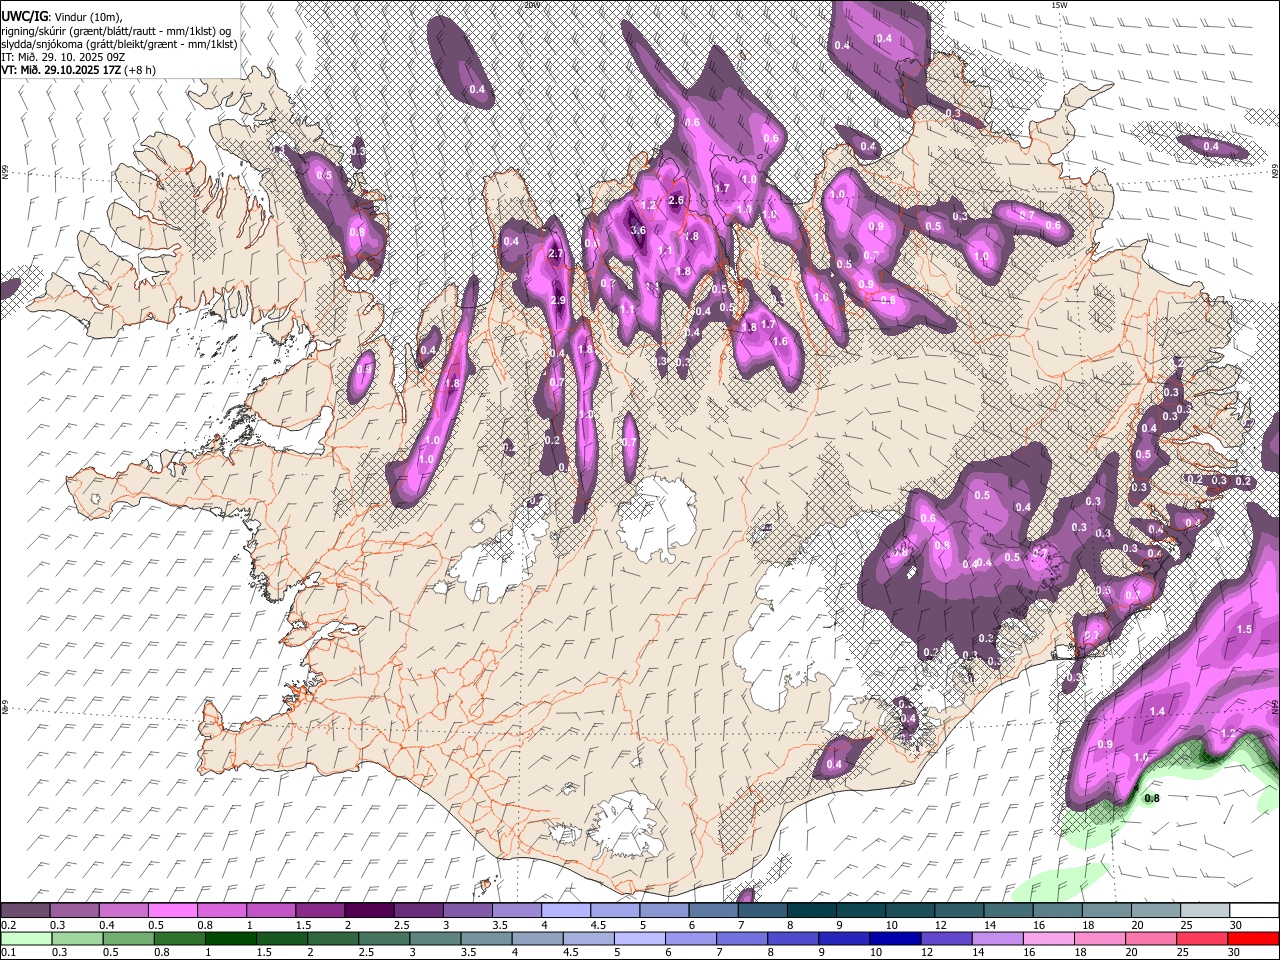Click the dark mauve 0.2 swatch, top row
Image resolution: width=1280 pixels, height=960 pixels.
pos(25,910)
